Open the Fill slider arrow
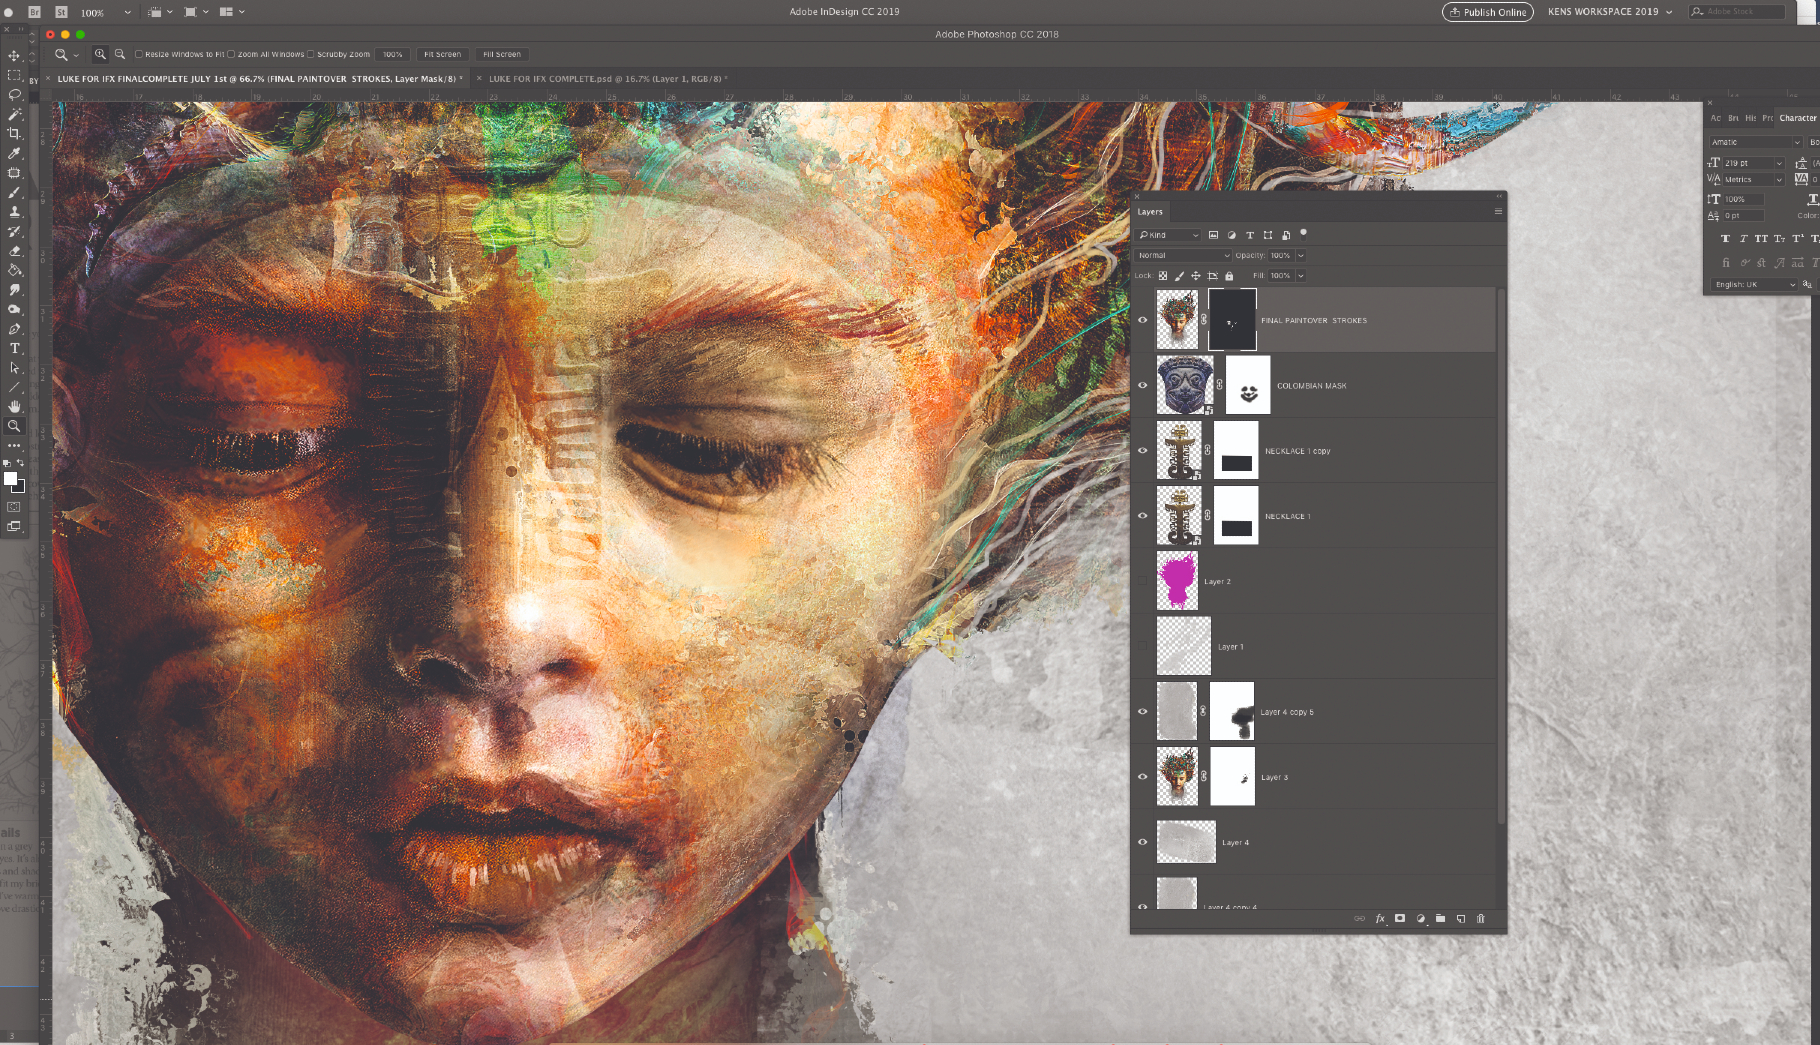 pos(1301,276)
